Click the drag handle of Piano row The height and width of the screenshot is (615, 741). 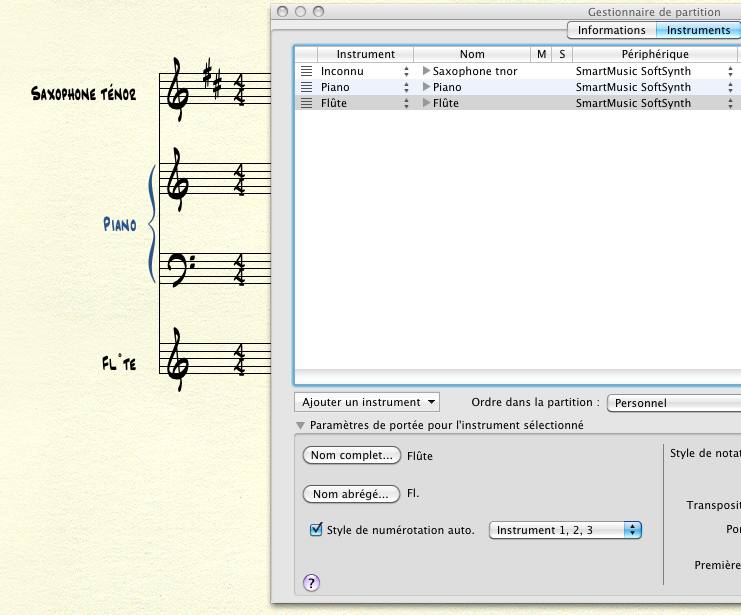306,88
